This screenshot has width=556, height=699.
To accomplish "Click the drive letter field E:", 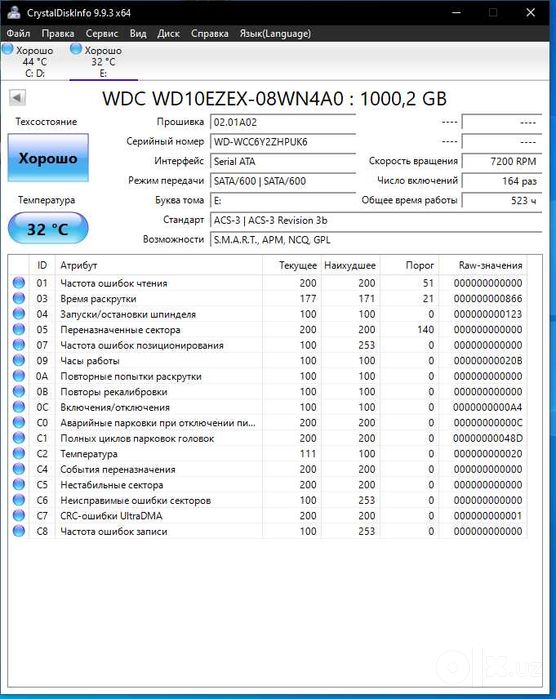I will [x=283, y=201].
